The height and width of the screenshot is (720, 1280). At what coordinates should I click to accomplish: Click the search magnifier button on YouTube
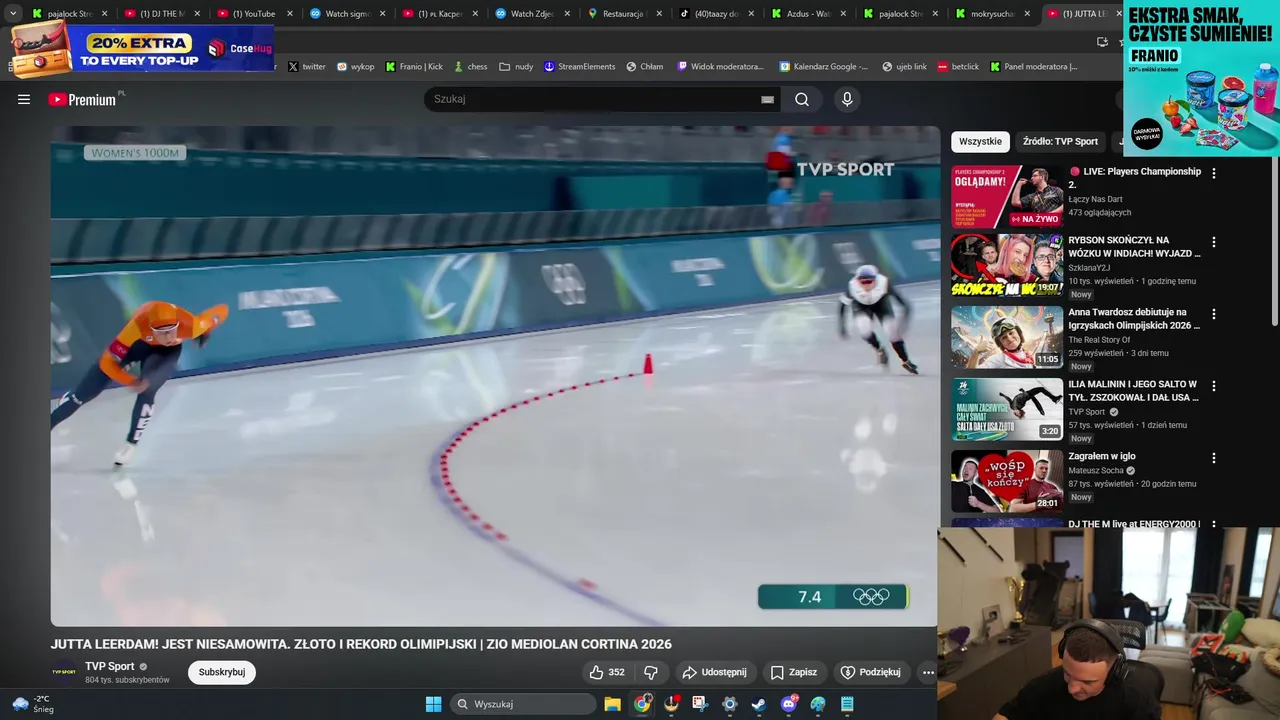coord(802,99)
